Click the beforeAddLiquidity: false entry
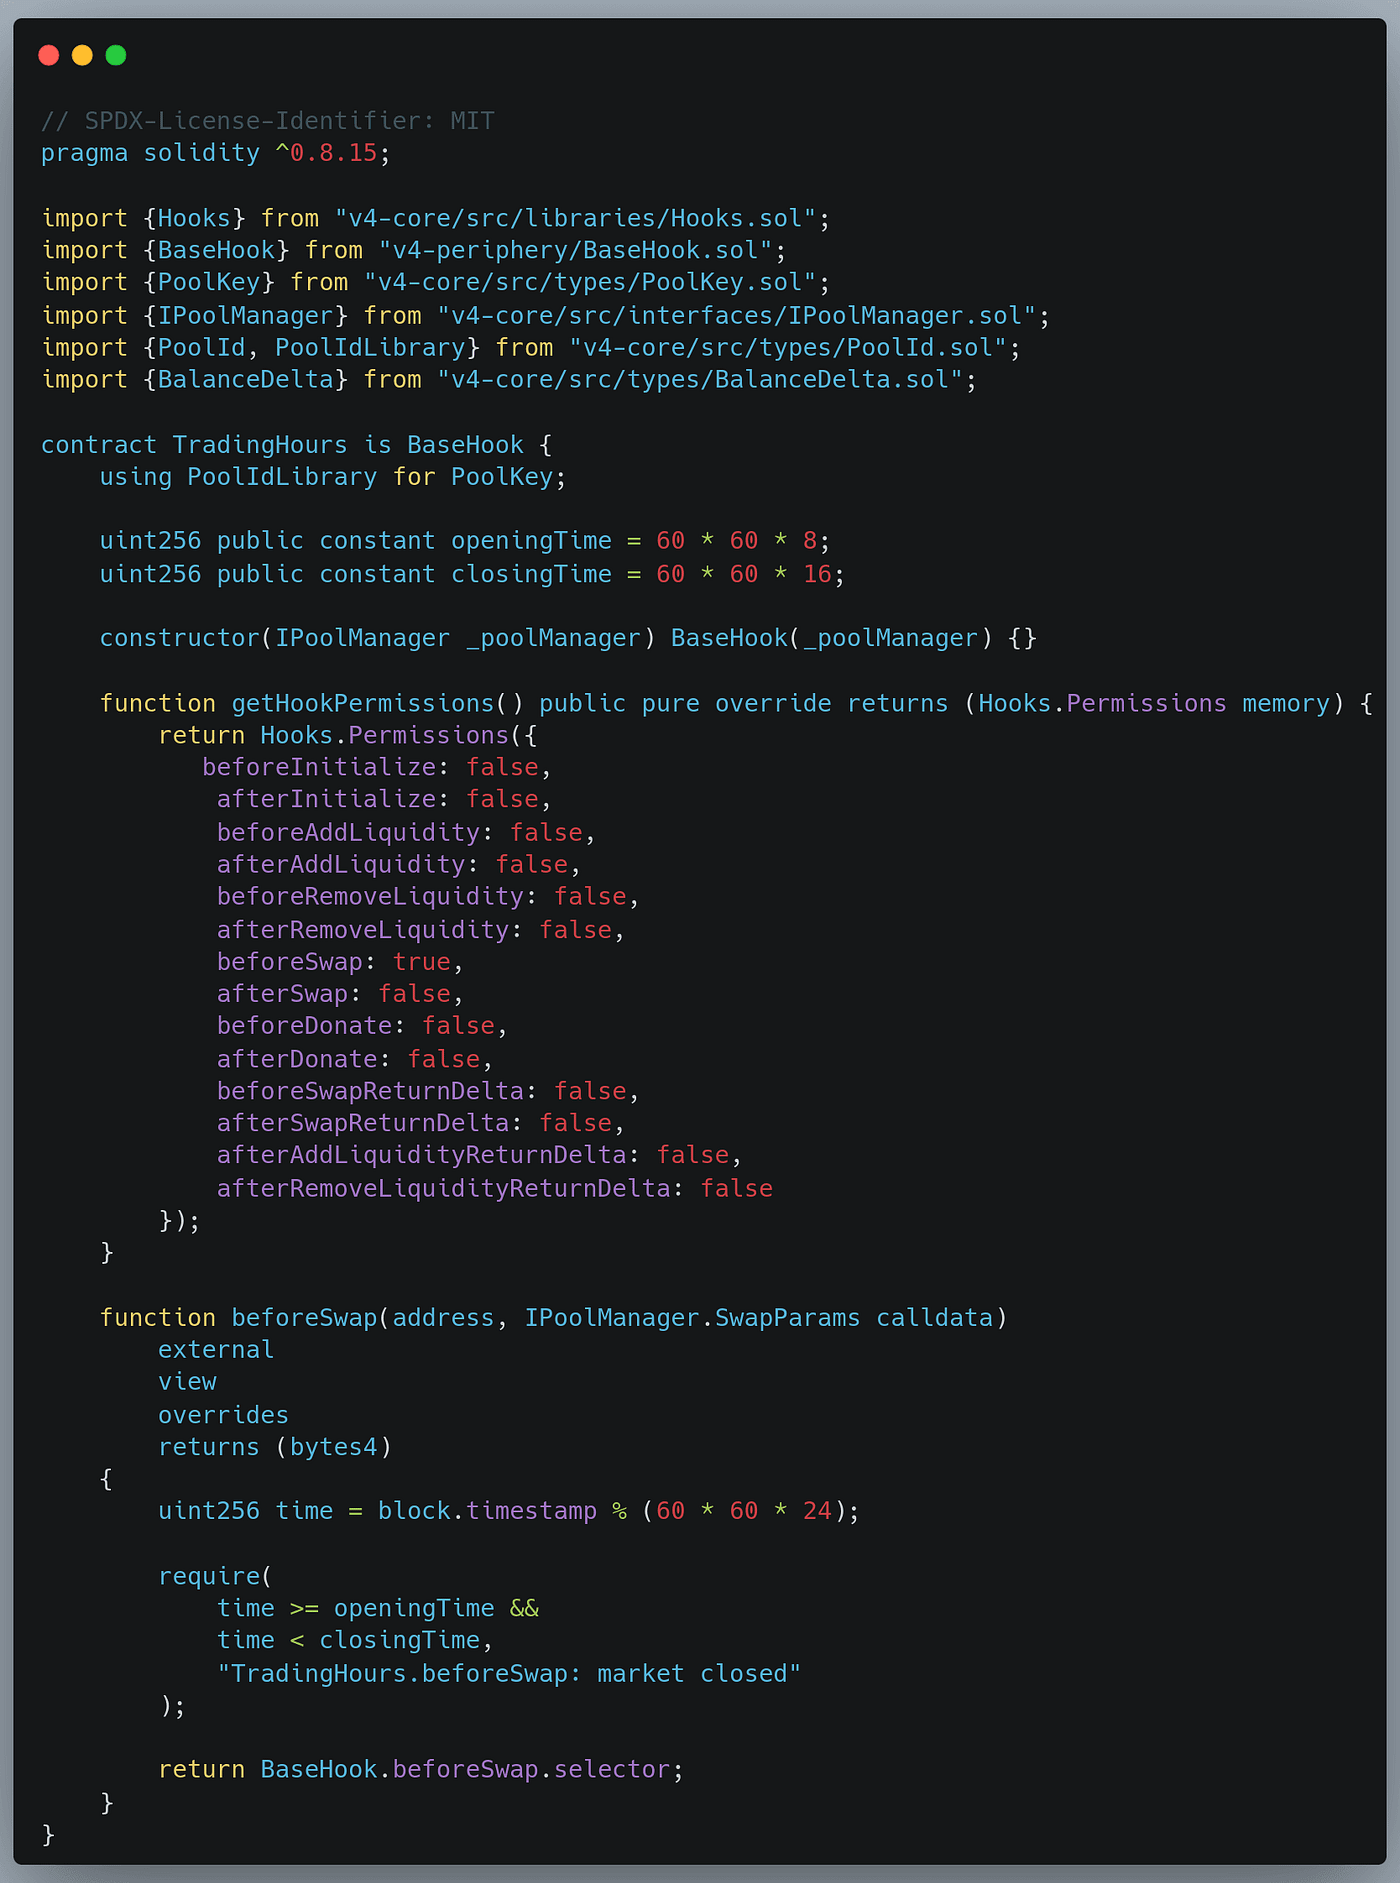The width and height of the screenshot is (1400, 1883). click(x=406, y=833)
